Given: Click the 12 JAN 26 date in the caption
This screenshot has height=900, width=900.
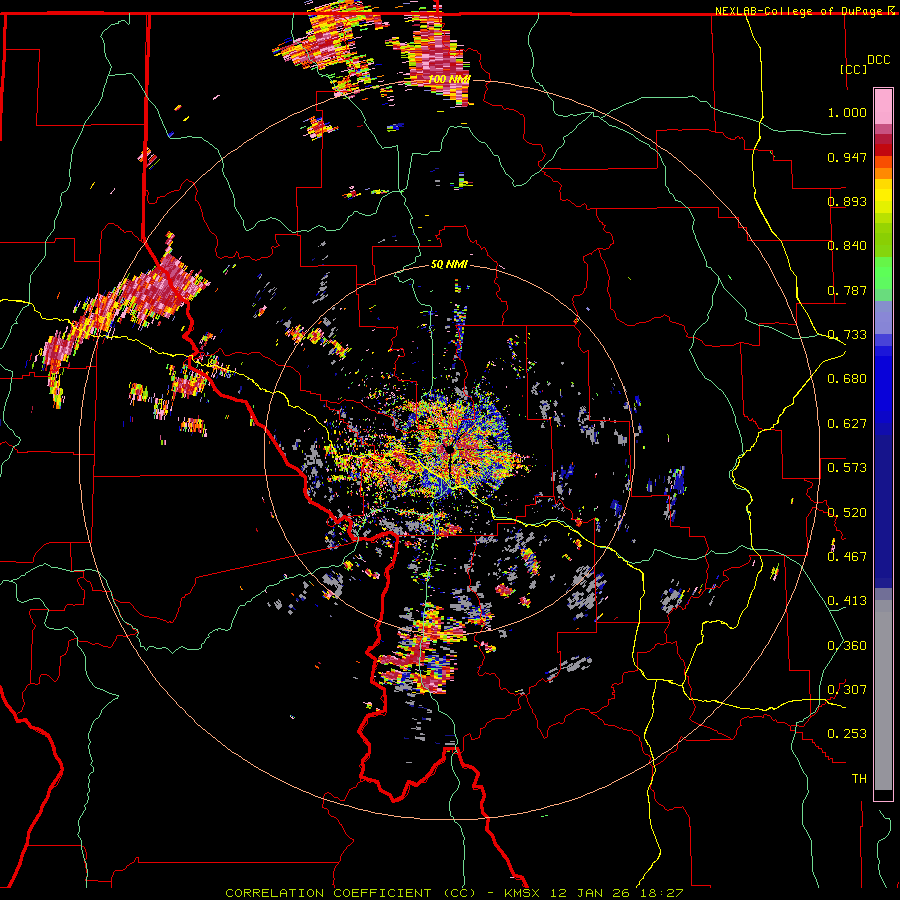Looking at the screenshot, I should 590,893.
